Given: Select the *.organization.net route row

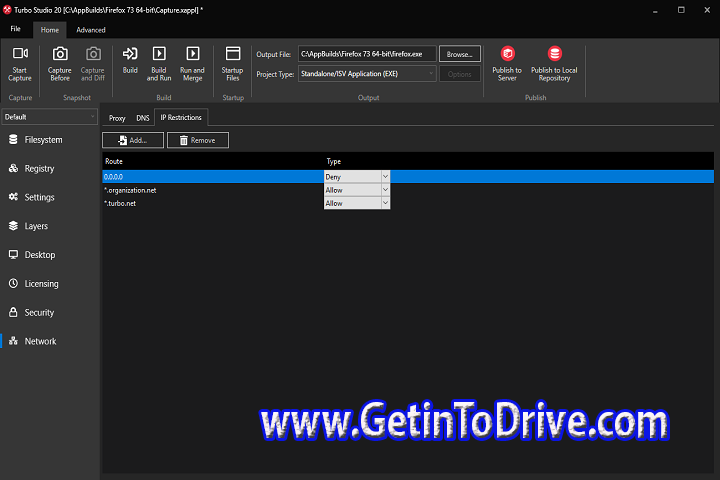Looking at the screenshot, I should tap(408, 190).
